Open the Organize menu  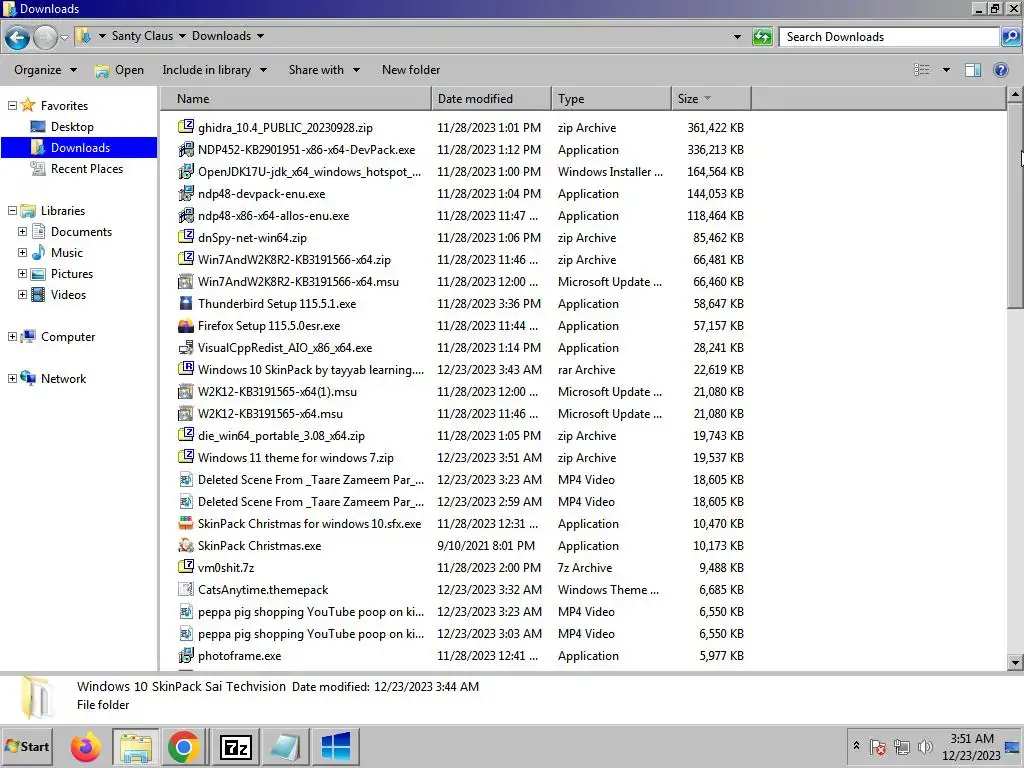(45, 70)
